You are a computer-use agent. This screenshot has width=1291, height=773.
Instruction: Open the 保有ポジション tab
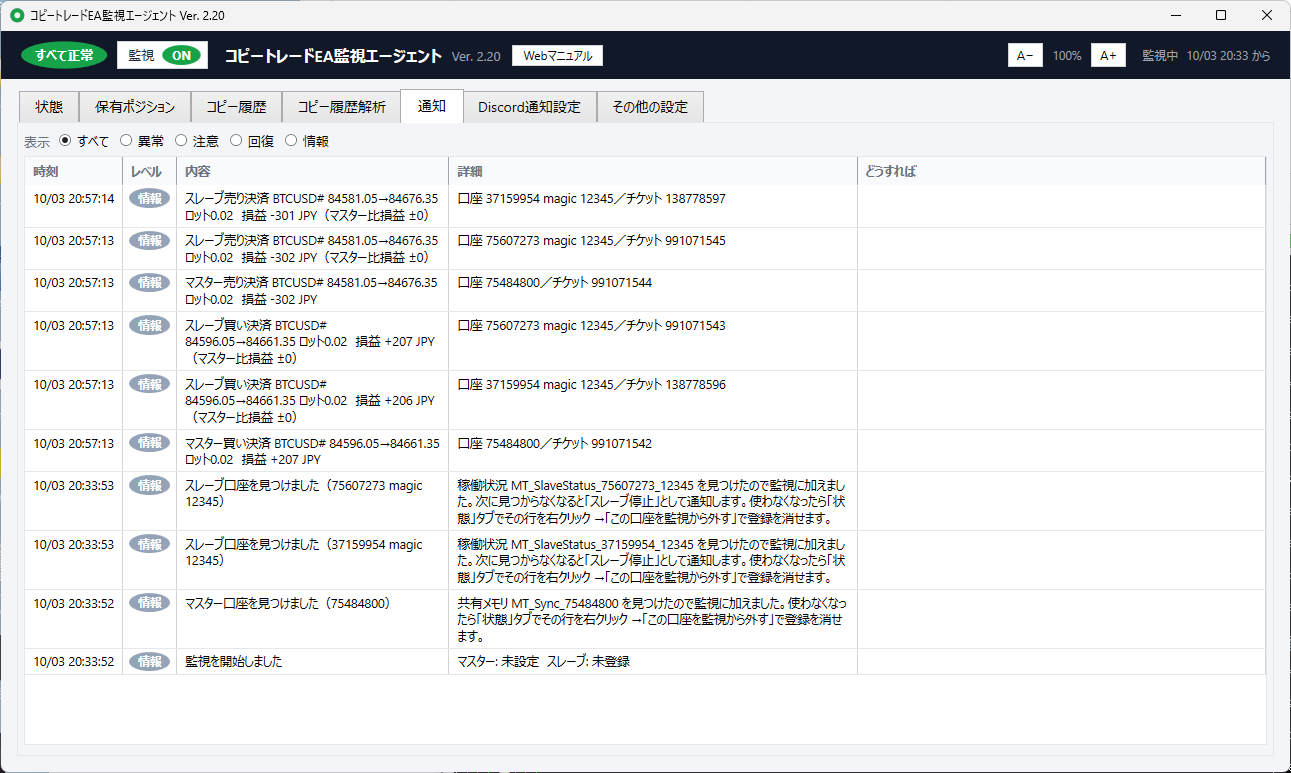point(135,107)
